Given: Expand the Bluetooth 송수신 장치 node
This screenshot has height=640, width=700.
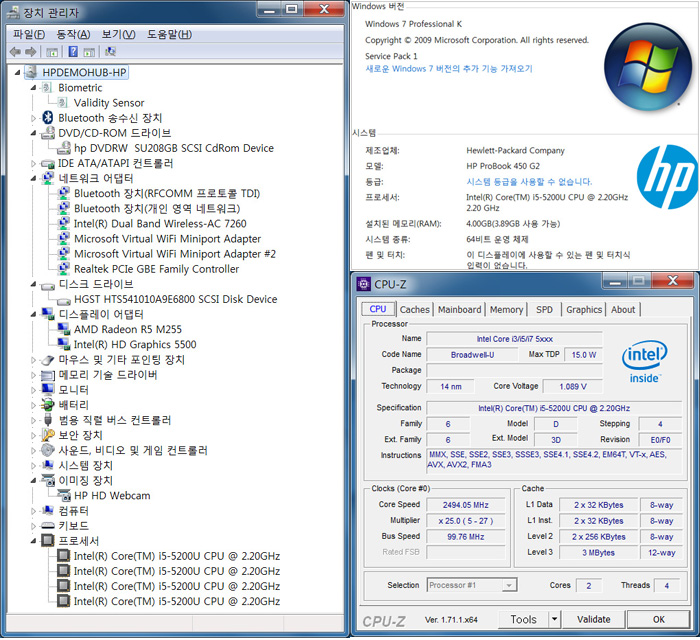Looking at the screenshot, I should tap(33, 118).
